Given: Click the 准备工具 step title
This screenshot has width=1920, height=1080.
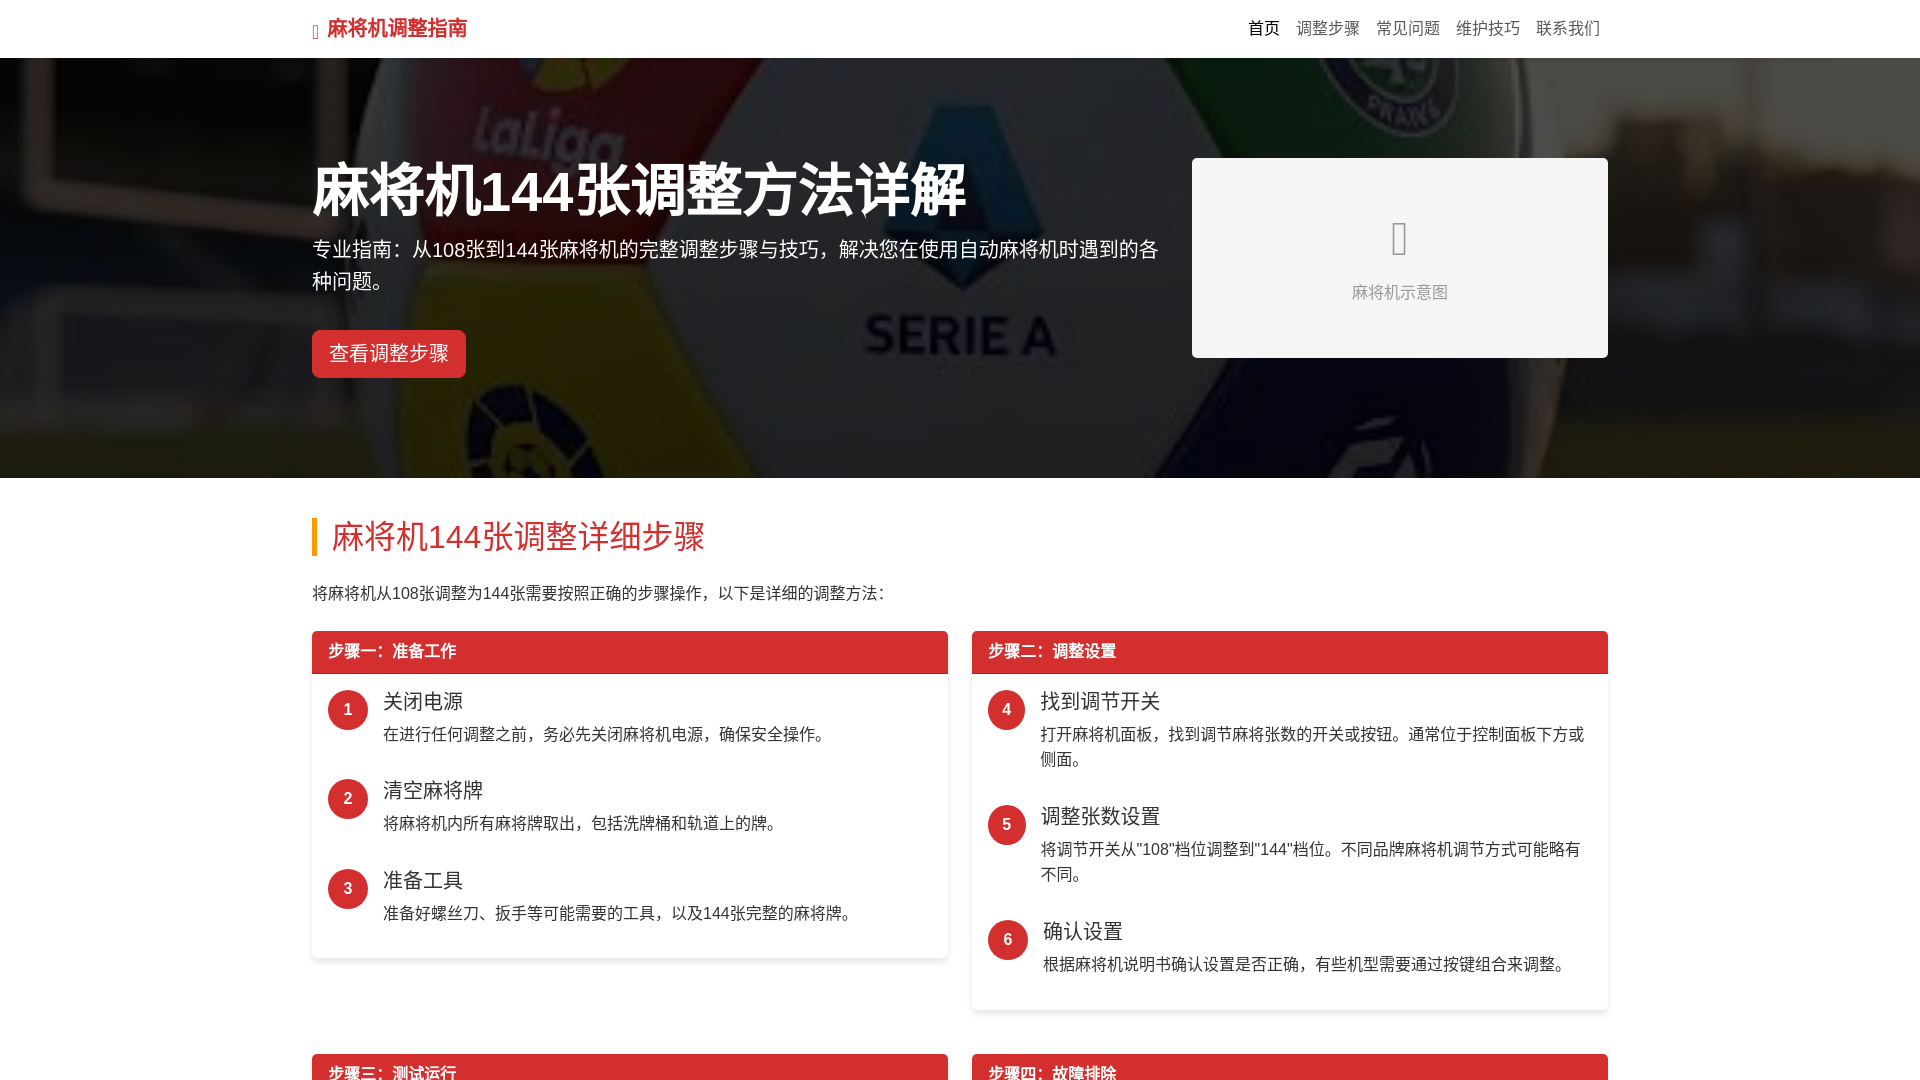Looking at the screenshot, I should point(423,881).
